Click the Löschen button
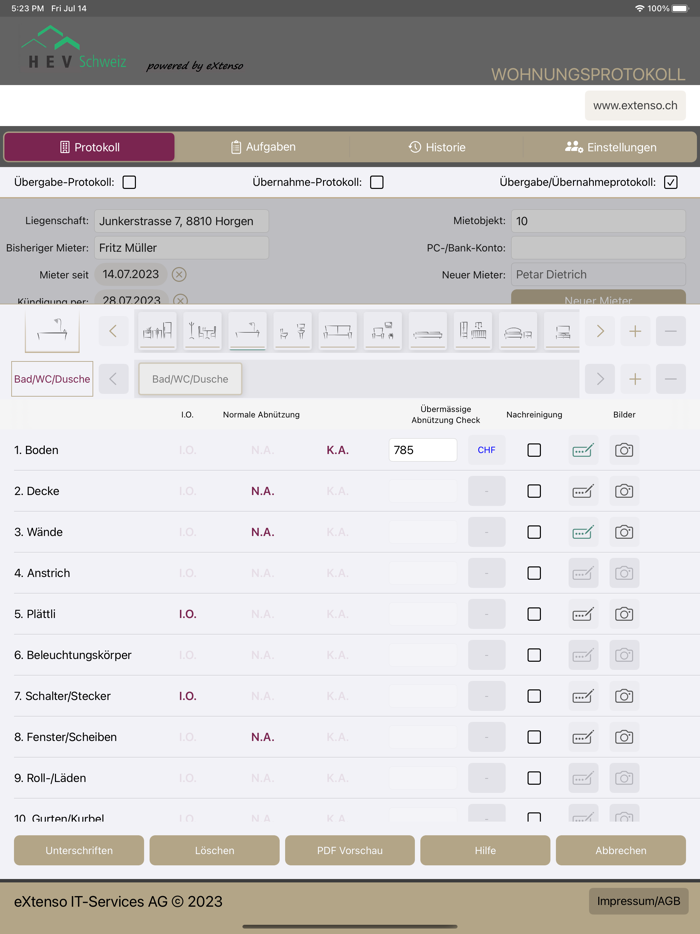The width and height of the screenshot is (700, 934). coord(214,851)
